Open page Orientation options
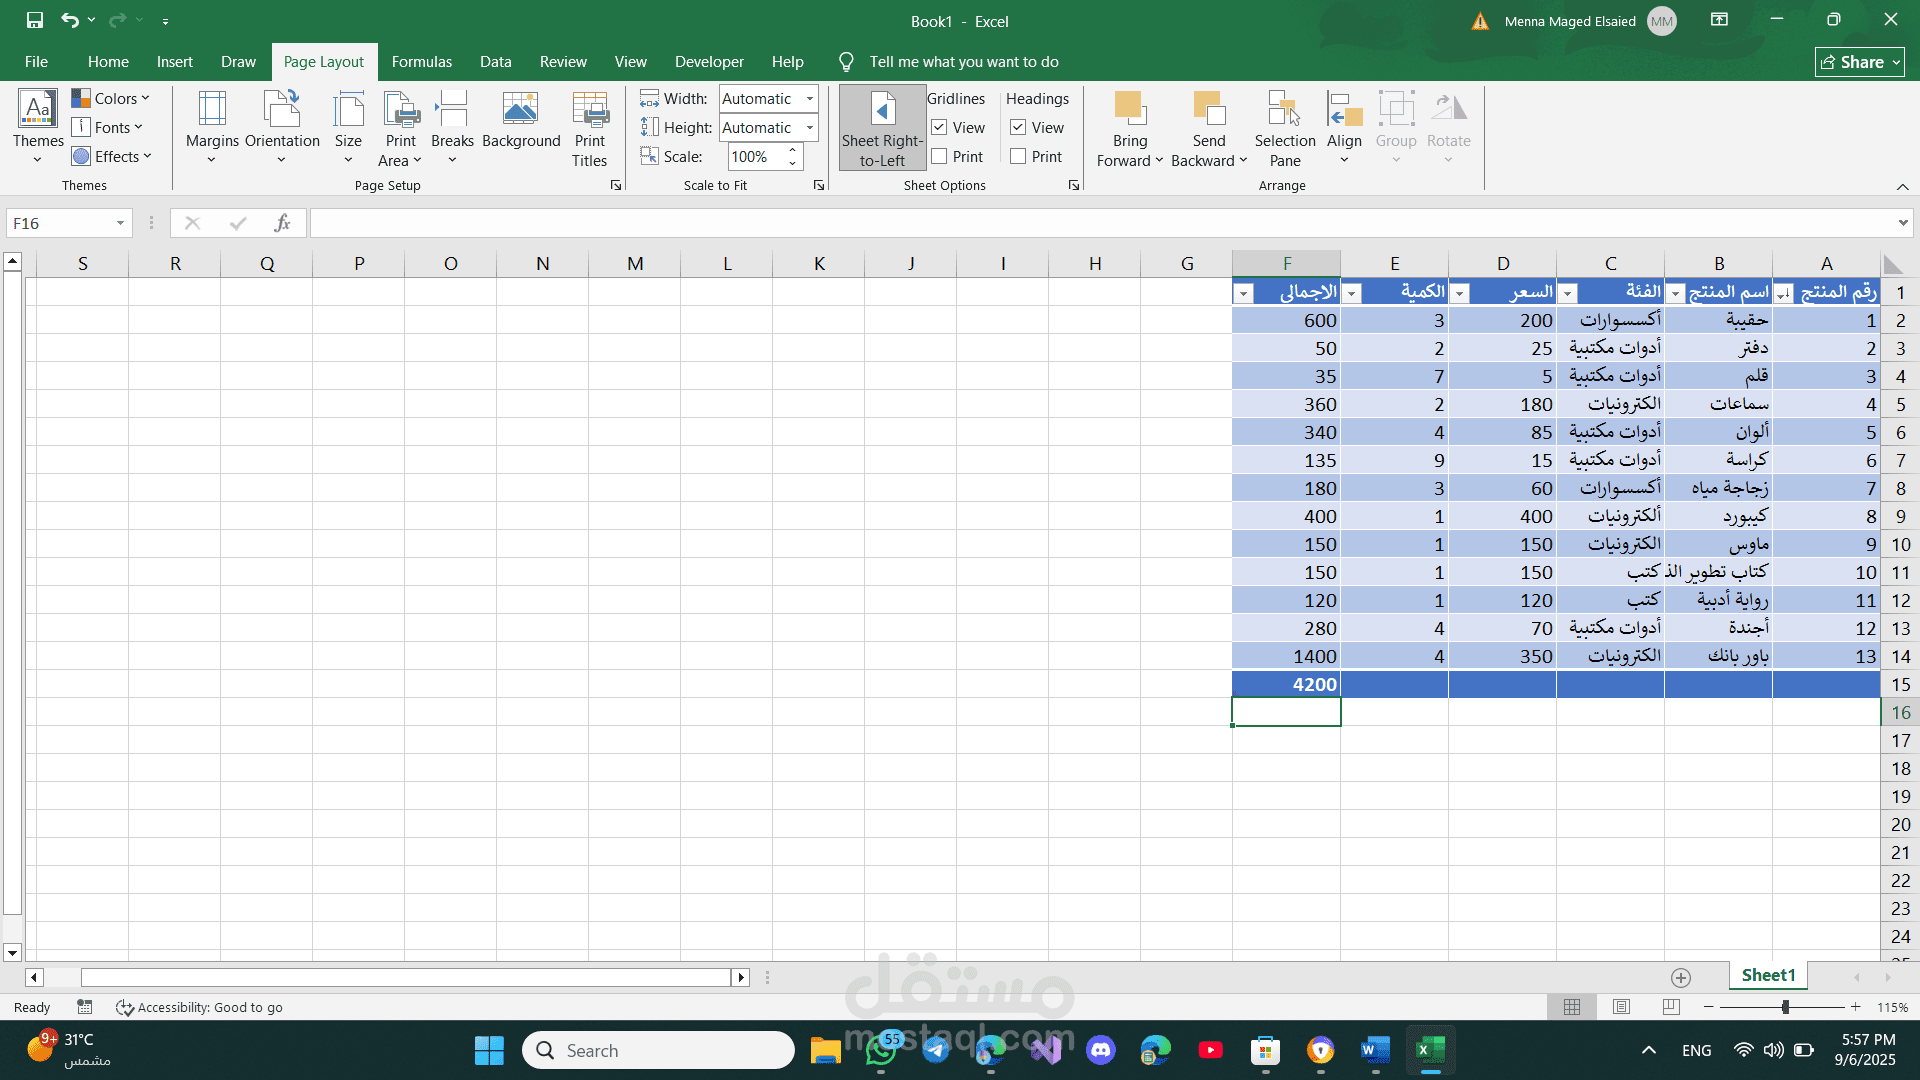1920x1080 pixels. [282, 127]
